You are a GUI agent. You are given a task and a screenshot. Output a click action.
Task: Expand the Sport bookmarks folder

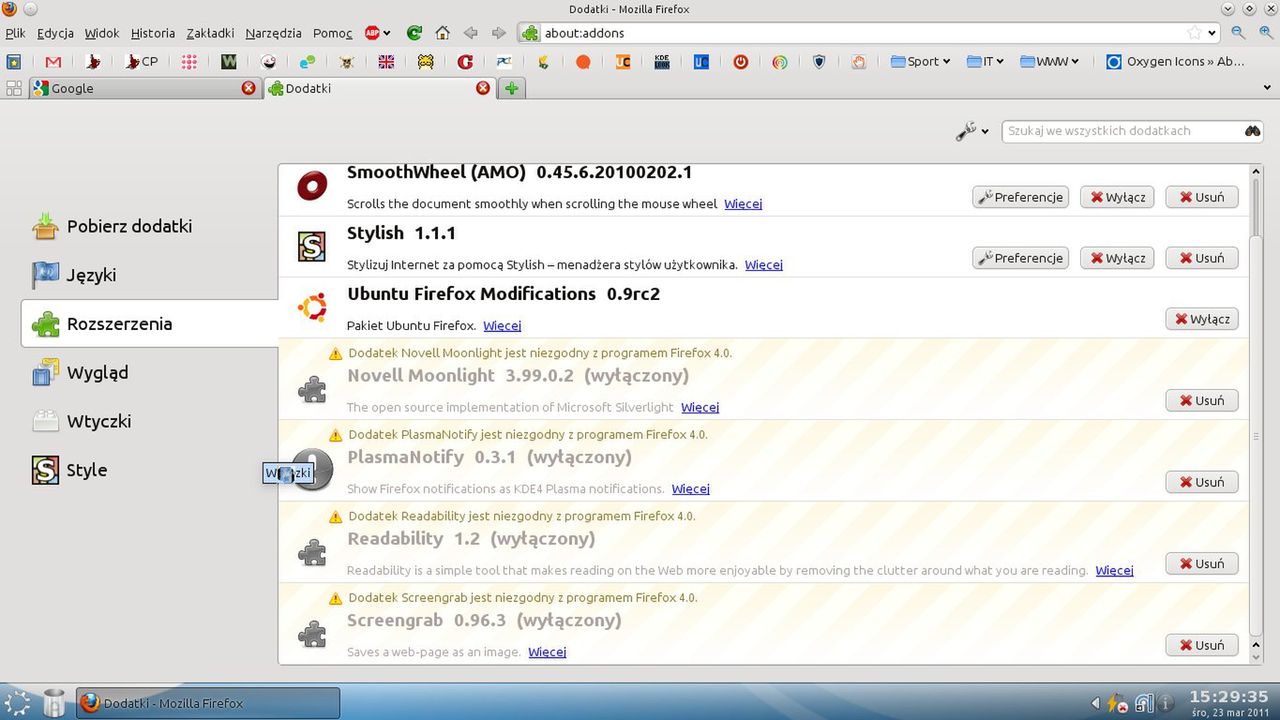click(919, 61)
